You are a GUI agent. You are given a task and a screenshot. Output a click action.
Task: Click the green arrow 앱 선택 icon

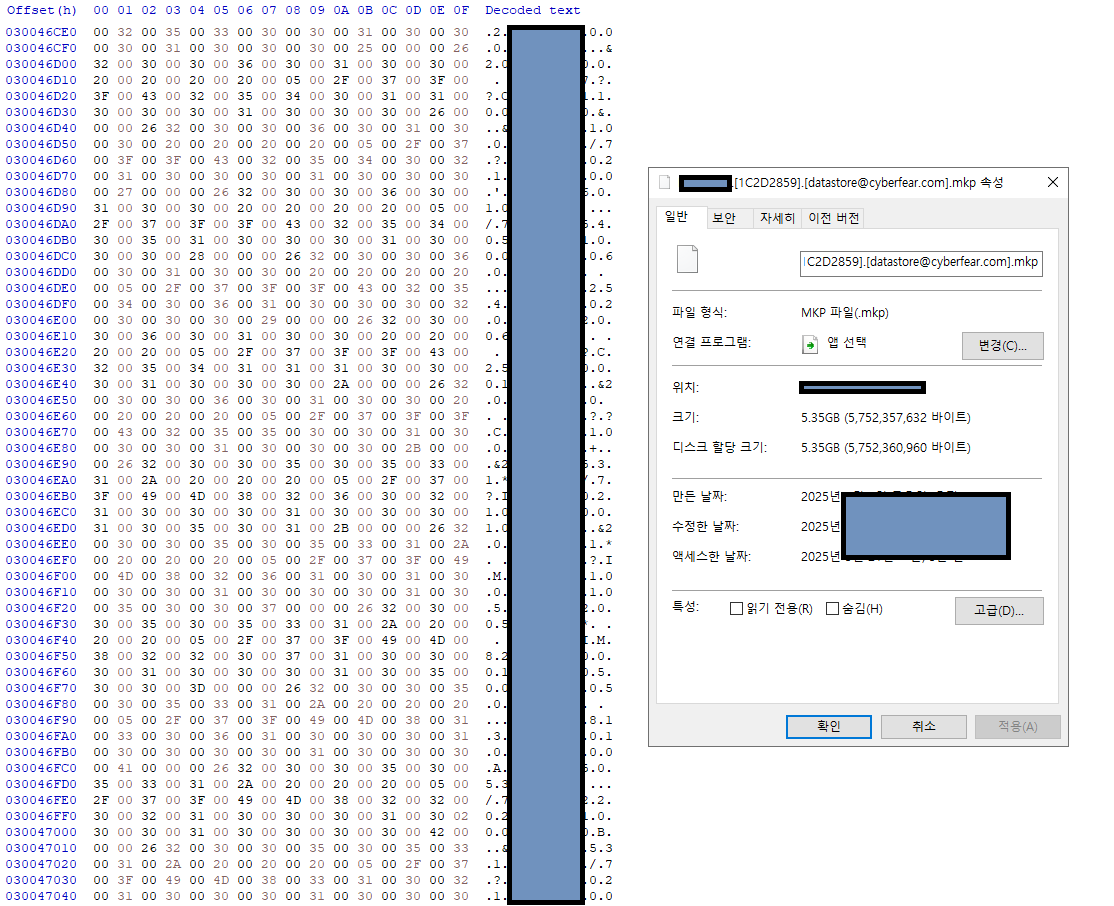point(811,344)
